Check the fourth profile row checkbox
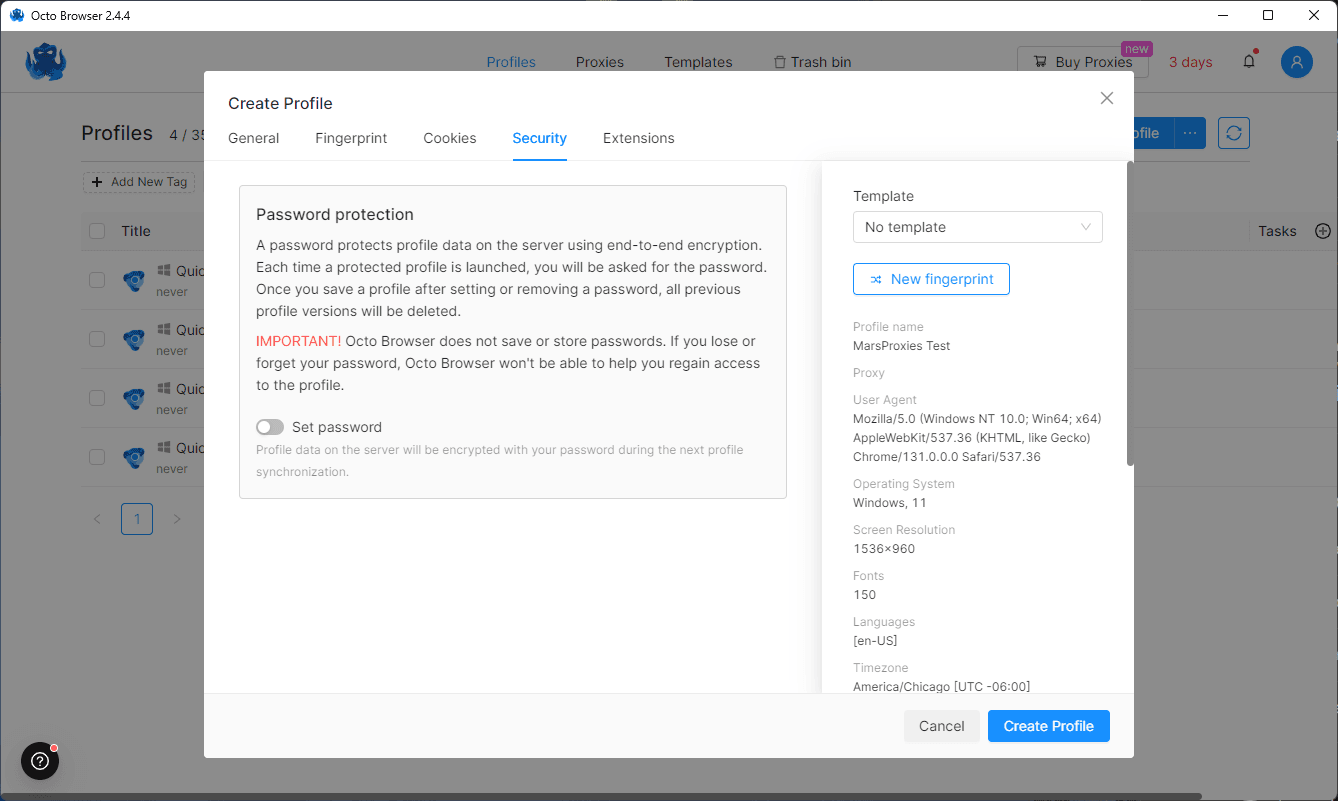 tap(97, 457)
